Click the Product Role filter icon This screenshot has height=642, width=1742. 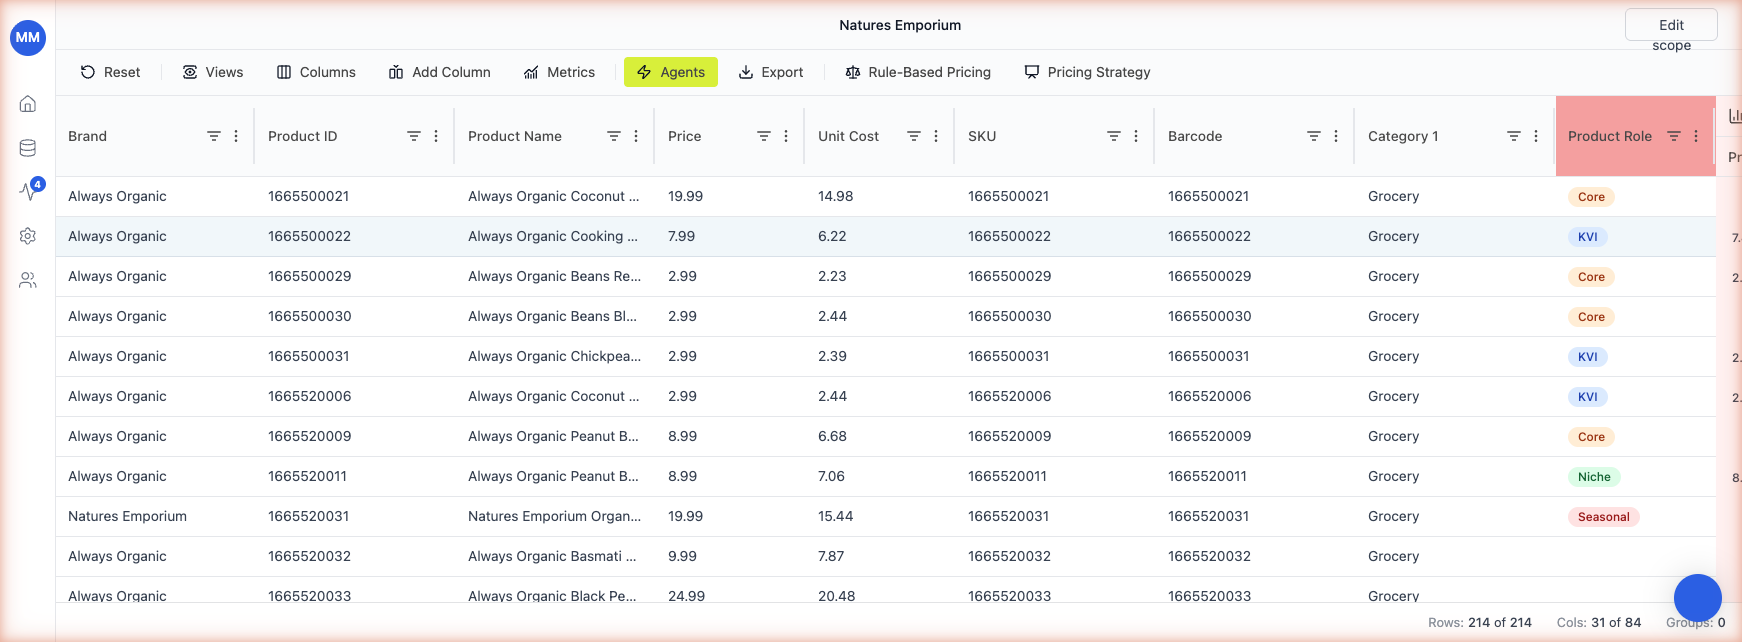1674,136
